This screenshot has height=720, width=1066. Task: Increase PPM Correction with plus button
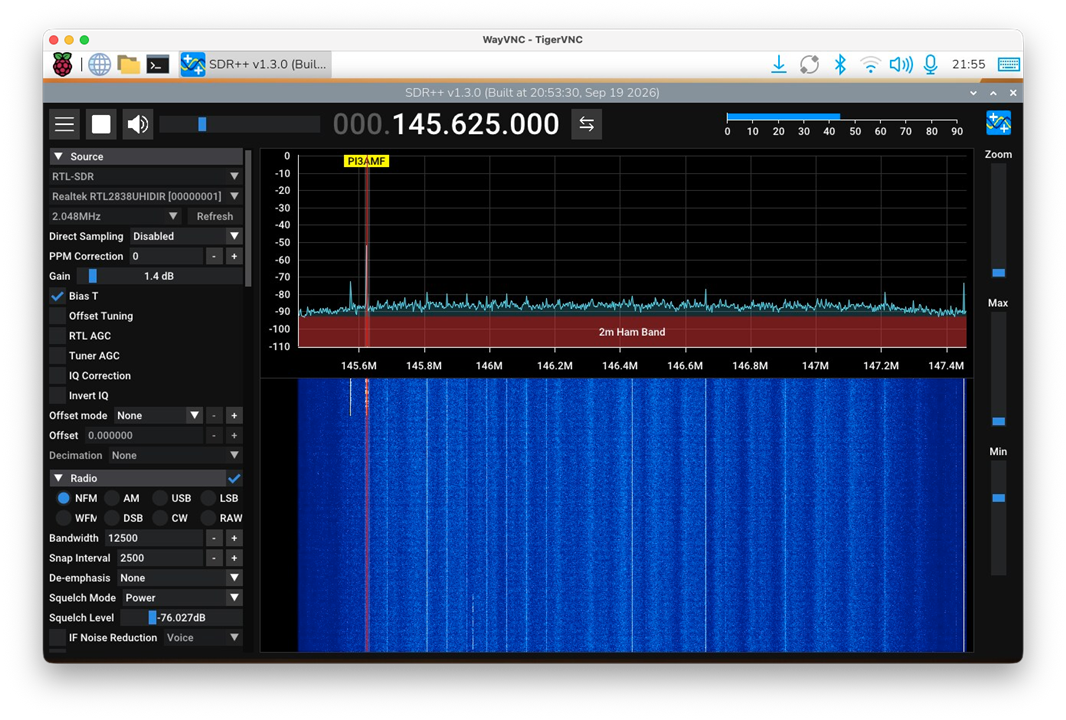[234, 256]
